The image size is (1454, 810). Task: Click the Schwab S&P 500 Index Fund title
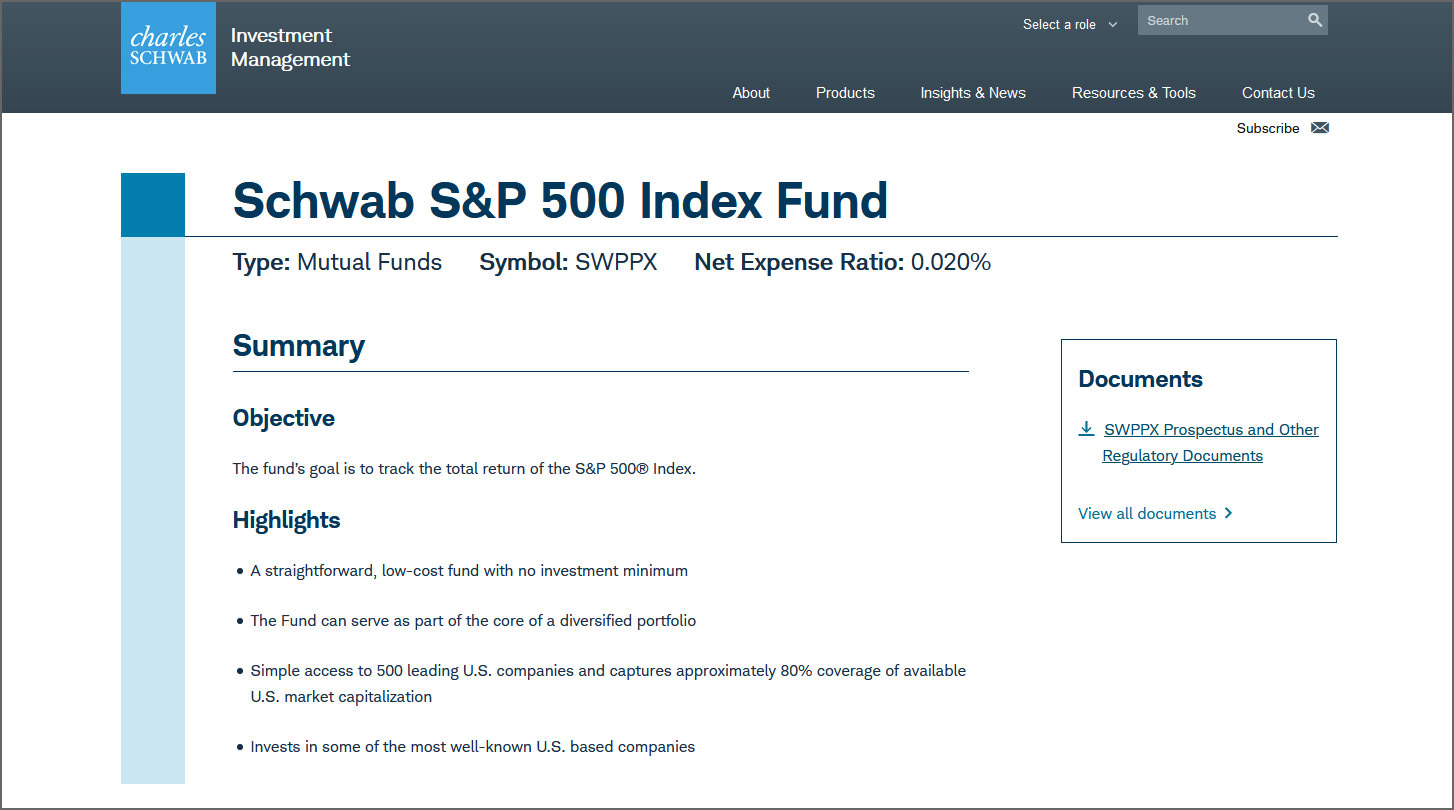(x=560, y=200)
